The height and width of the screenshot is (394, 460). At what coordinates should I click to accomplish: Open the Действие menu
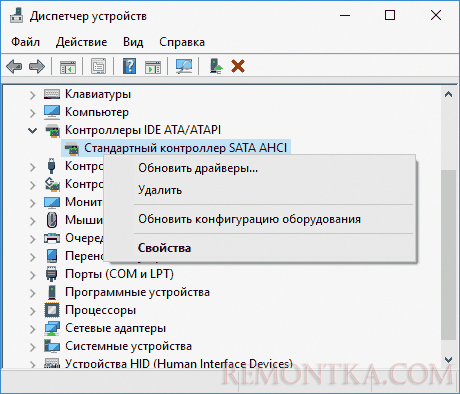click(x=81, y=42)
